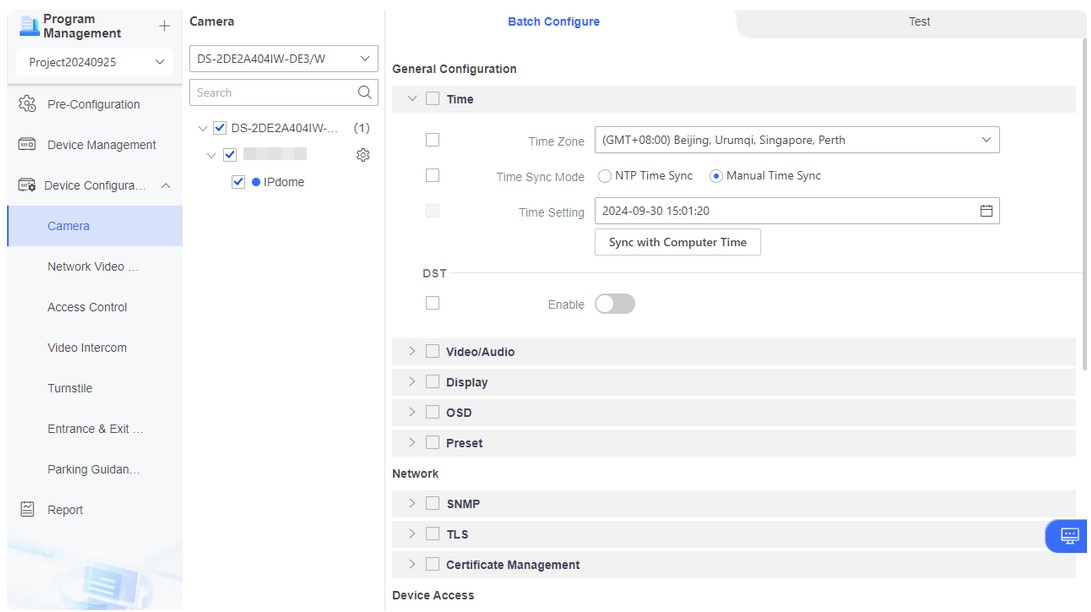This screenshot has height=612, width=1091.
Task: Uncheck the IPdome camera checkbox
Action: click(238, 182)
